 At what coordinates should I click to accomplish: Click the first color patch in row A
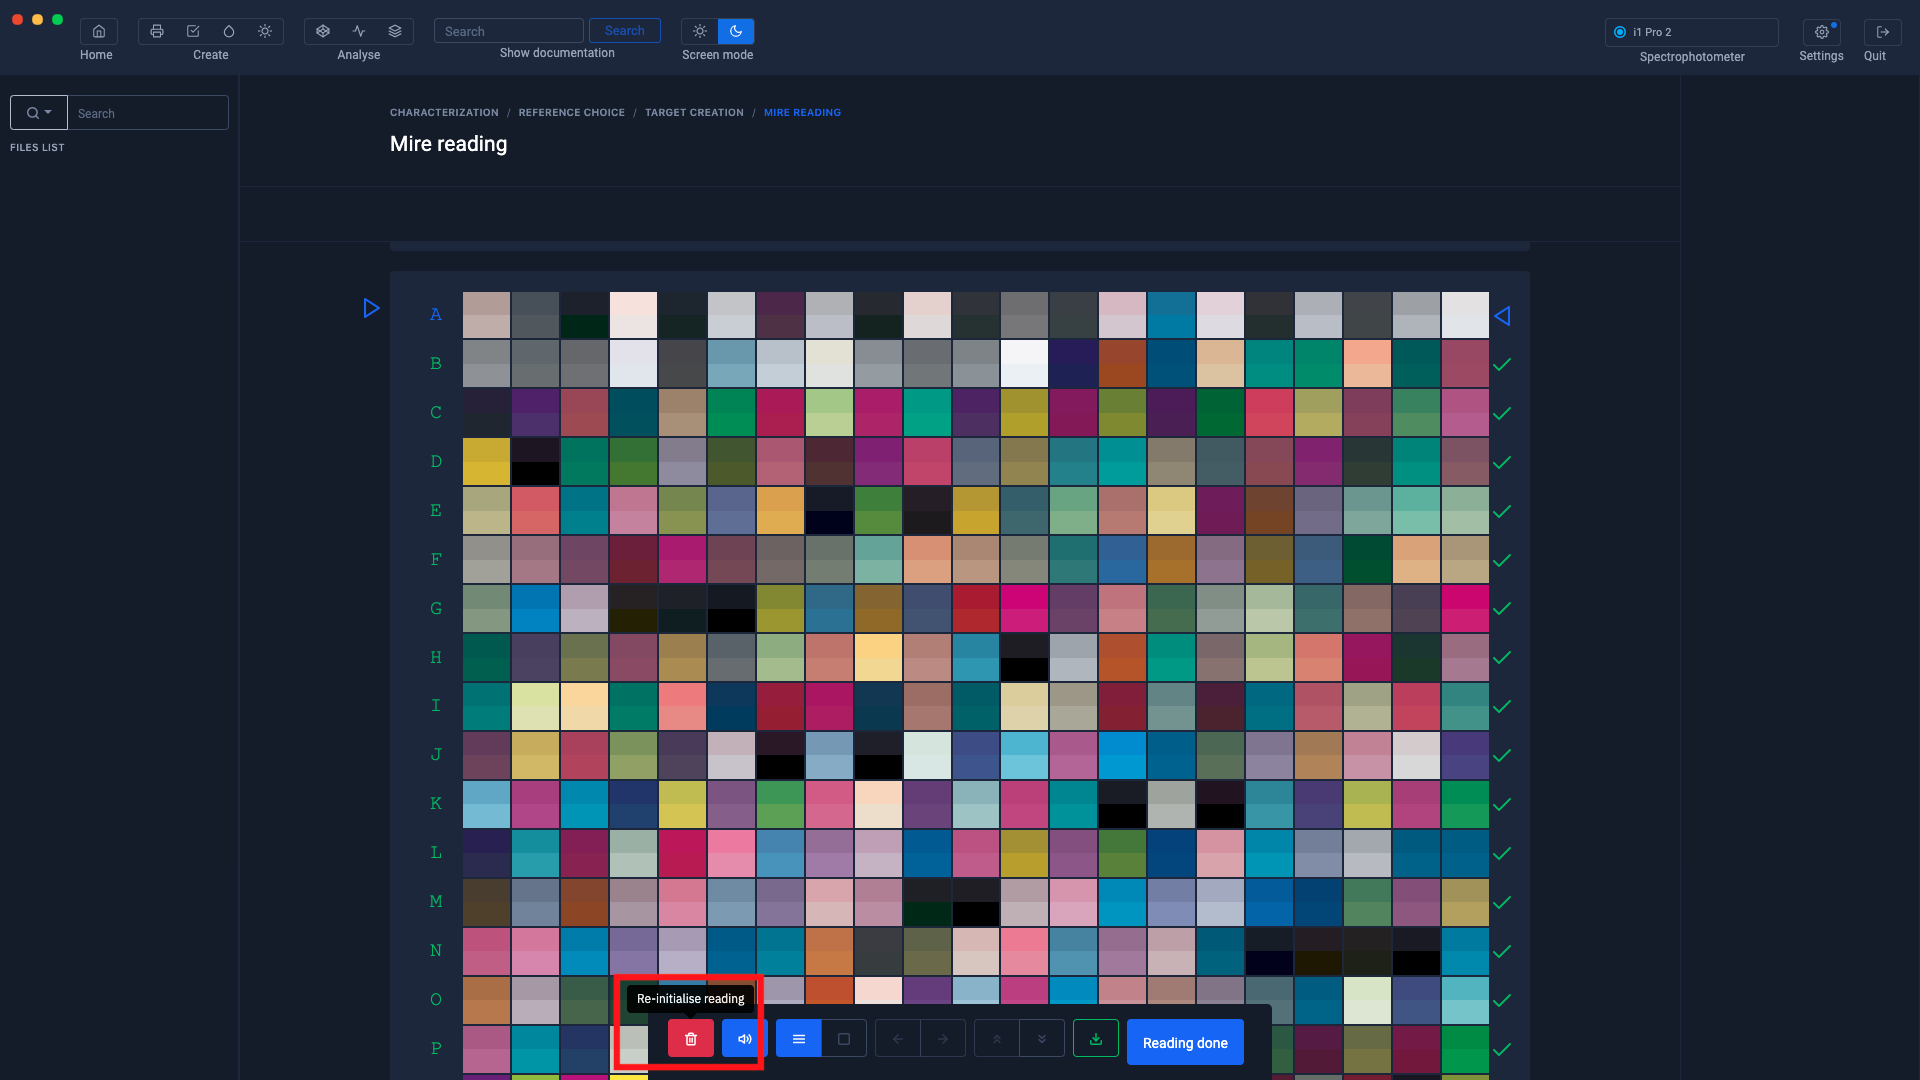click(486, 314)
